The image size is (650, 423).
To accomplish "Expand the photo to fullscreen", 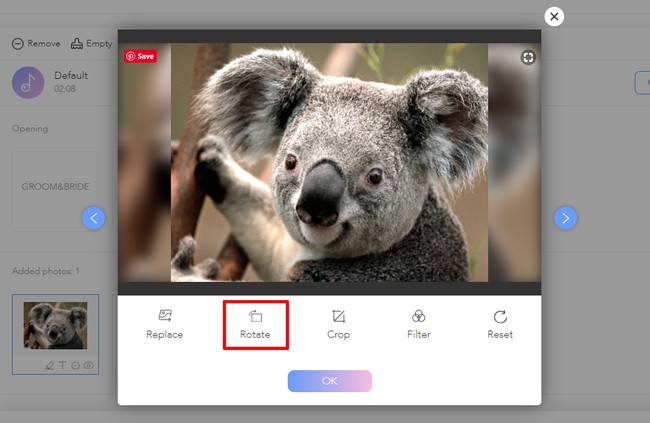I will pos(528,57).
